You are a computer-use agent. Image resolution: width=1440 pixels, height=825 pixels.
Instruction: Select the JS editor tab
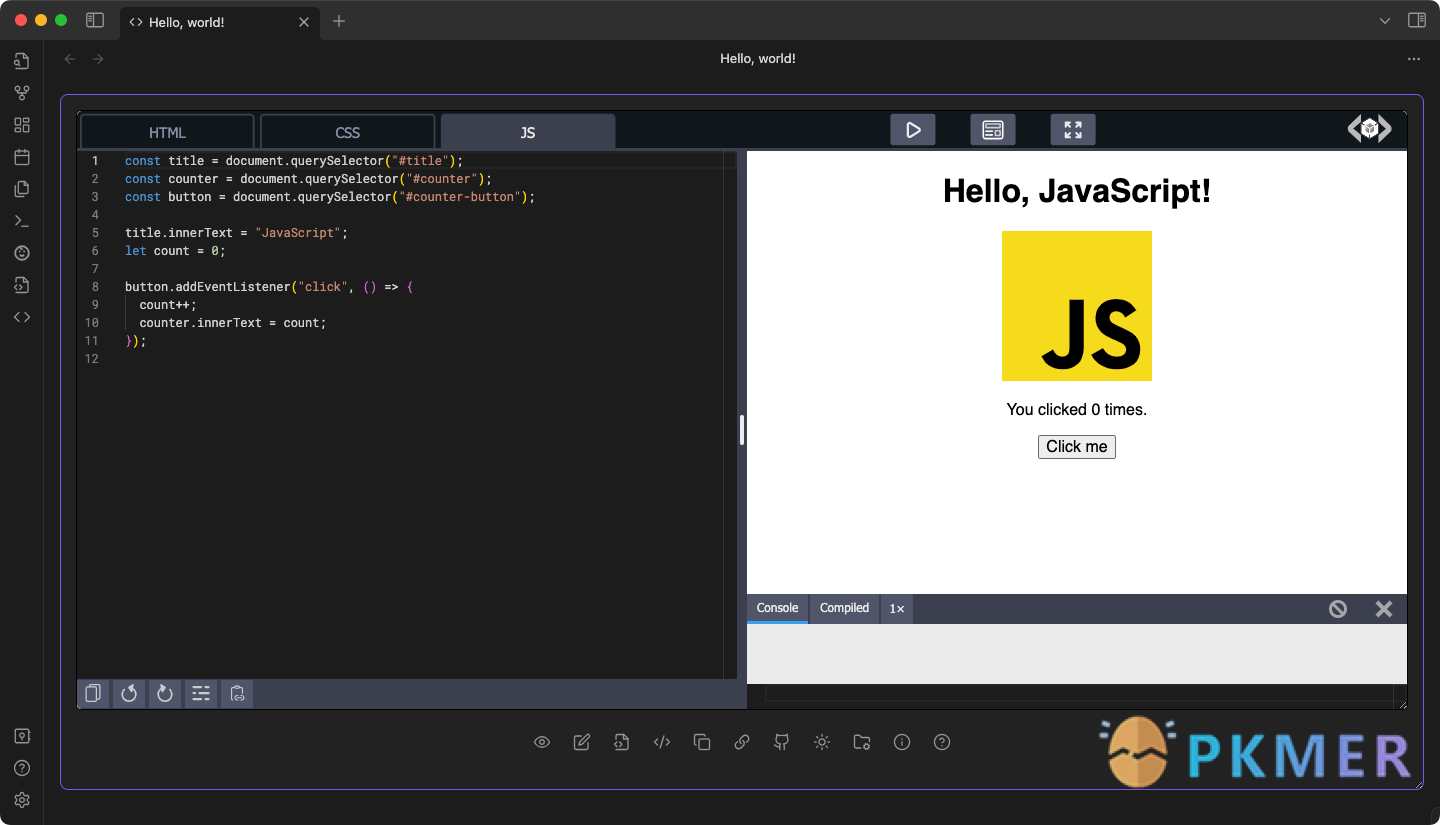528,132
